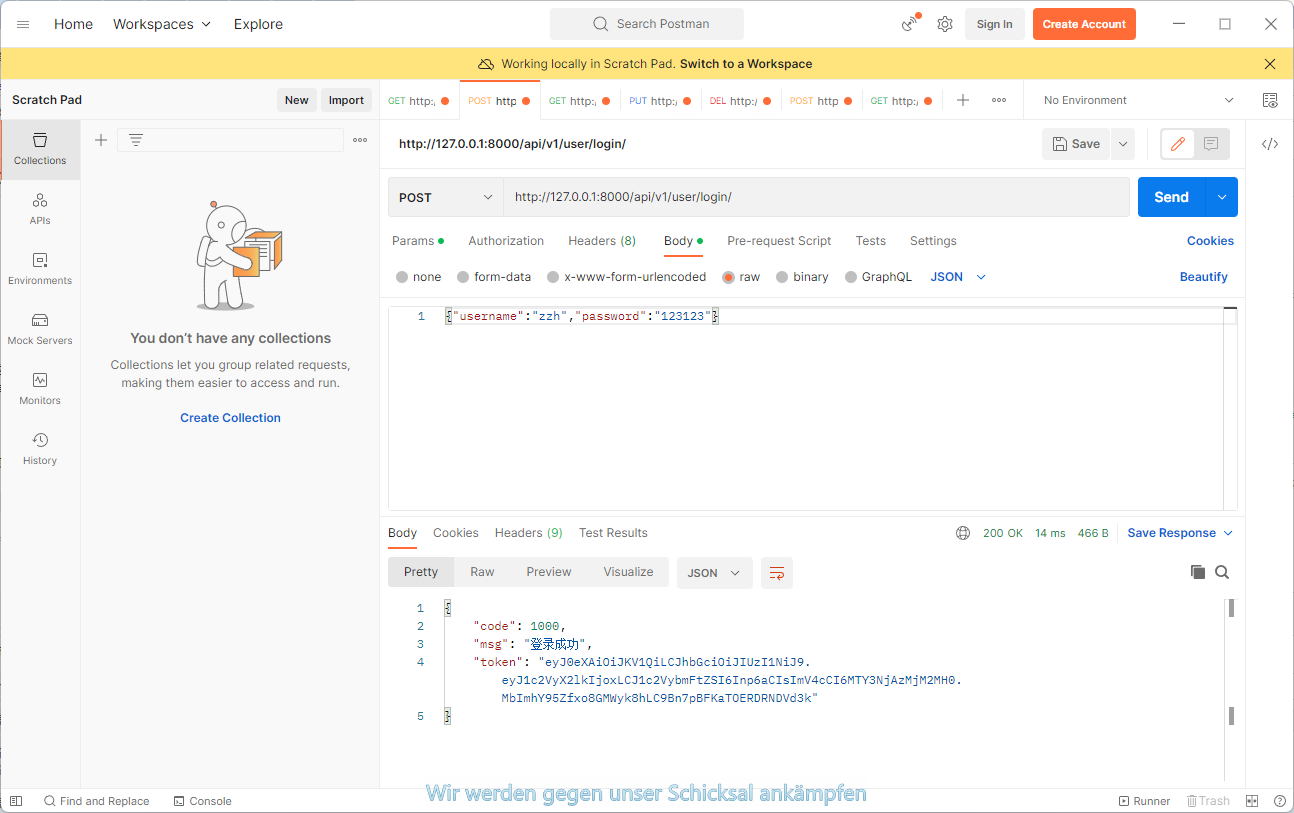Open the Tests tab
This screenshot has width=1294, height=813.
click(x=871, y=241)
